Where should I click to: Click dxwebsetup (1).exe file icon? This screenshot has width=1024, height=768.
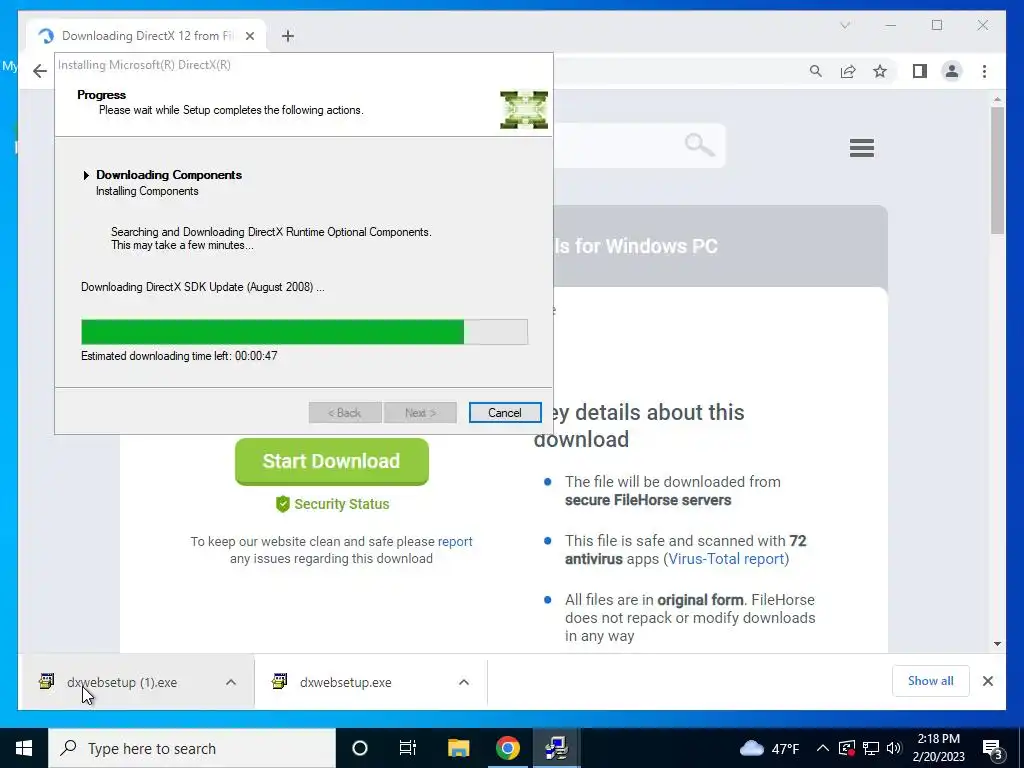pyautogui.click(x=46, y=682)
